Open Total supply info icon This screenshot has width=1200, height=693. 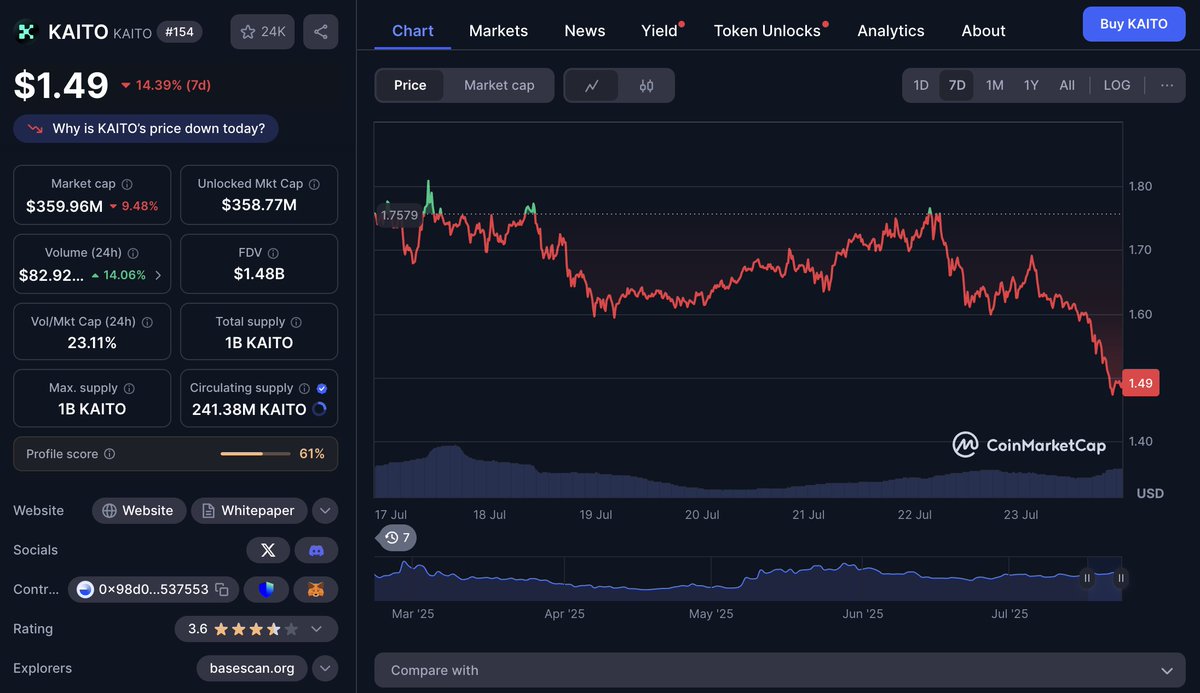[x=296, y=322]
